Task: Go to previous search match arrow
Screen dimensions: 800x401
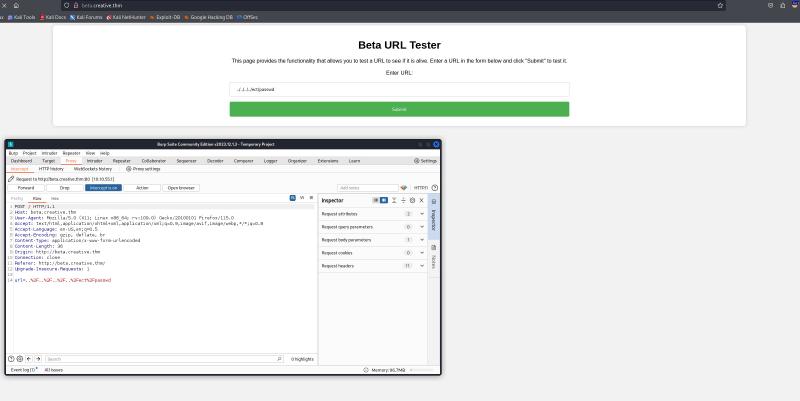Action: point(28,358)
